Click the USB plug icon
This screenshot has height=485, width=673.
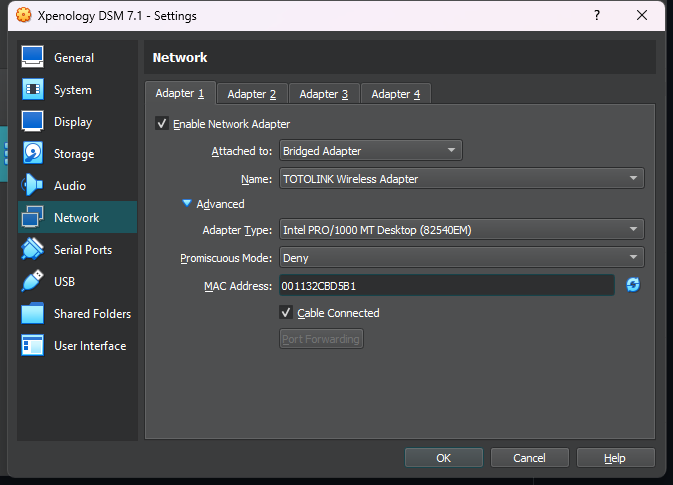click(32, 281)
